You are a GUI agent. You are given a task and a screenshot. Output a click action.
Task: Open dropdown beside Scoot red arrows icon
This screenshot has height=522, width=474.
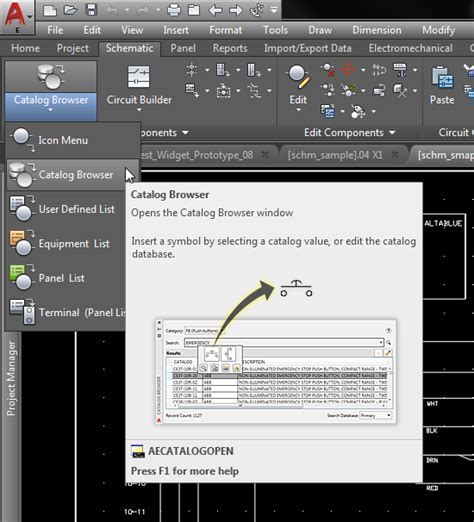point(363,70)
